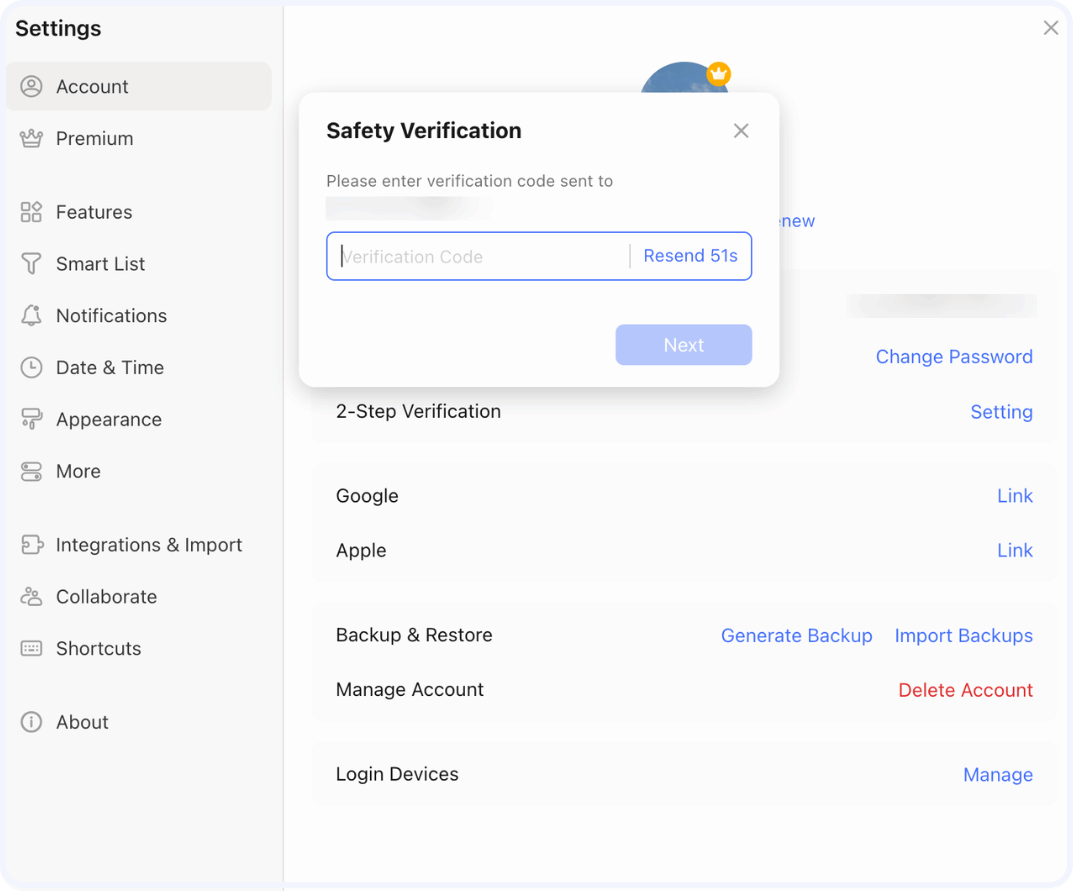The height and width of the screenshot is (891, 1073).
Task: Click the Resend code timer link
Action: pyautogui.click(x=690, y=256)
